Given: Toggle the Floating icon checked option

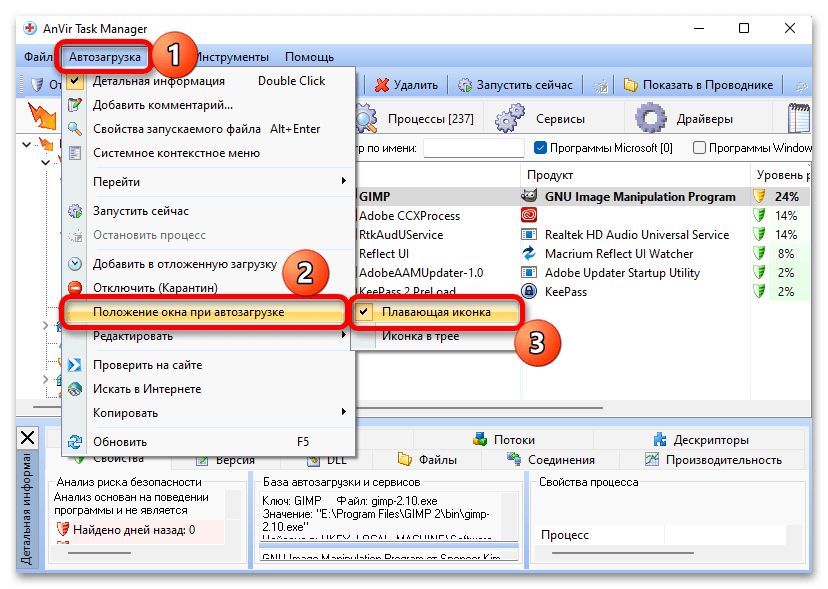Looking at the screenshot, I should 437,312.
